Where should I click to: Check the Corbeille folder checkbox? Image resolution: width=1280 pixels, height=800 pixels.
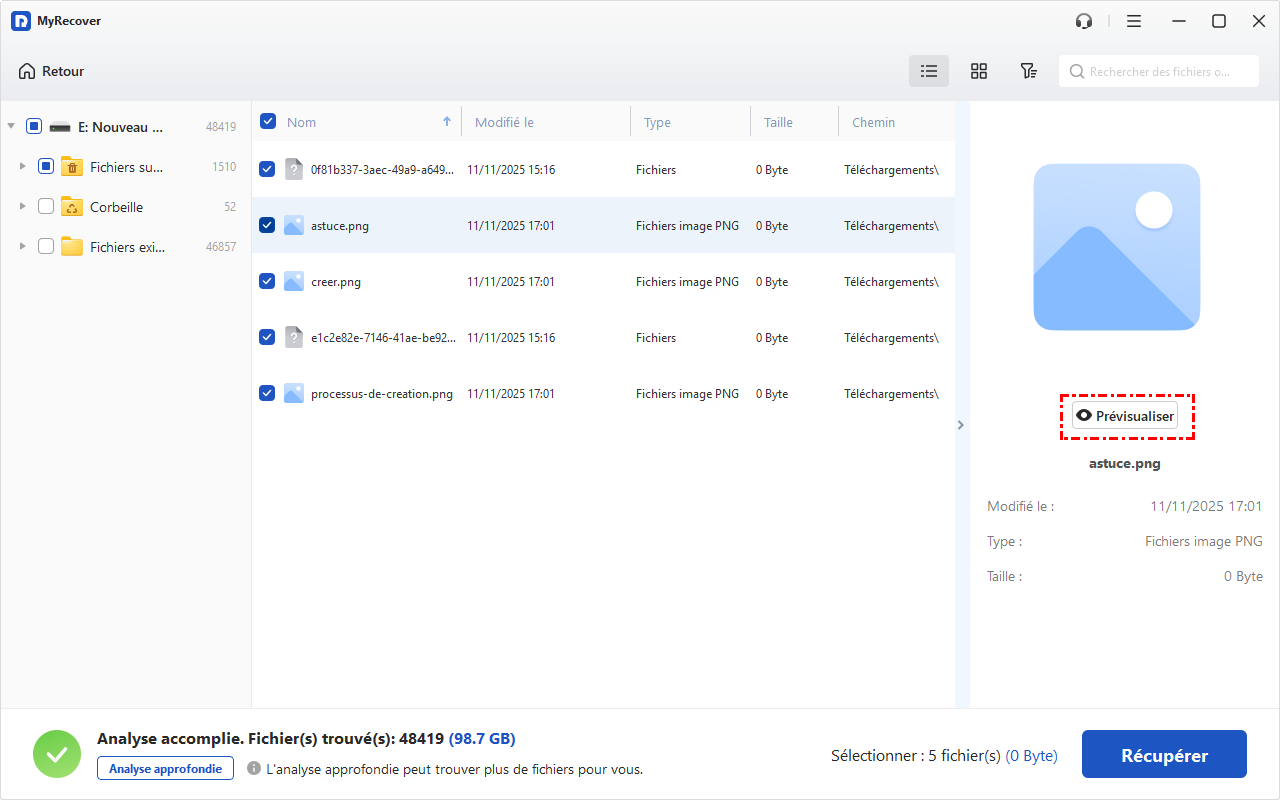[x=46, y=207]
